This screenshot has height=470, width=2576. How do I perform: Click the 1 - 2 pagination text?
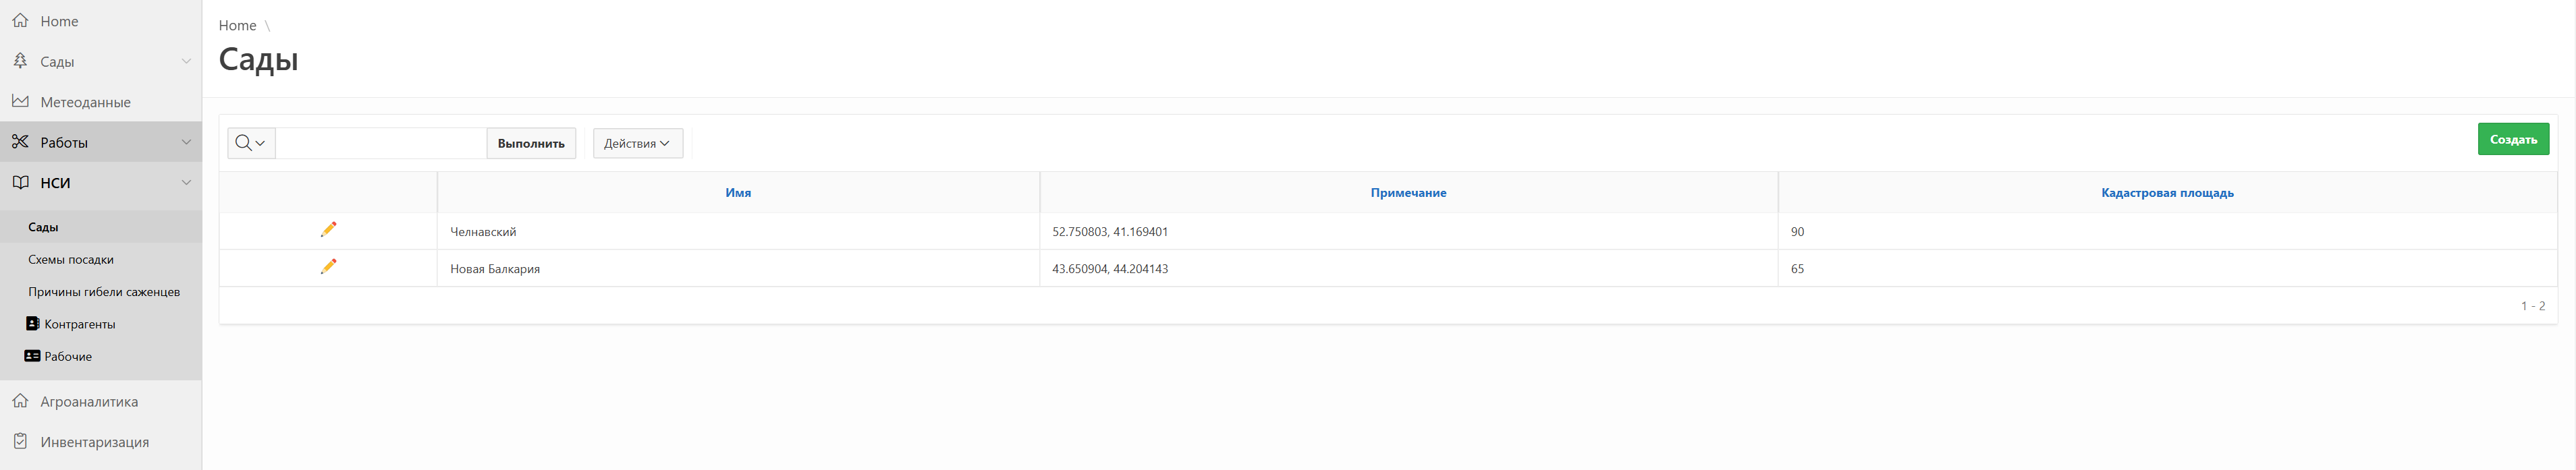click(2532, 306)
